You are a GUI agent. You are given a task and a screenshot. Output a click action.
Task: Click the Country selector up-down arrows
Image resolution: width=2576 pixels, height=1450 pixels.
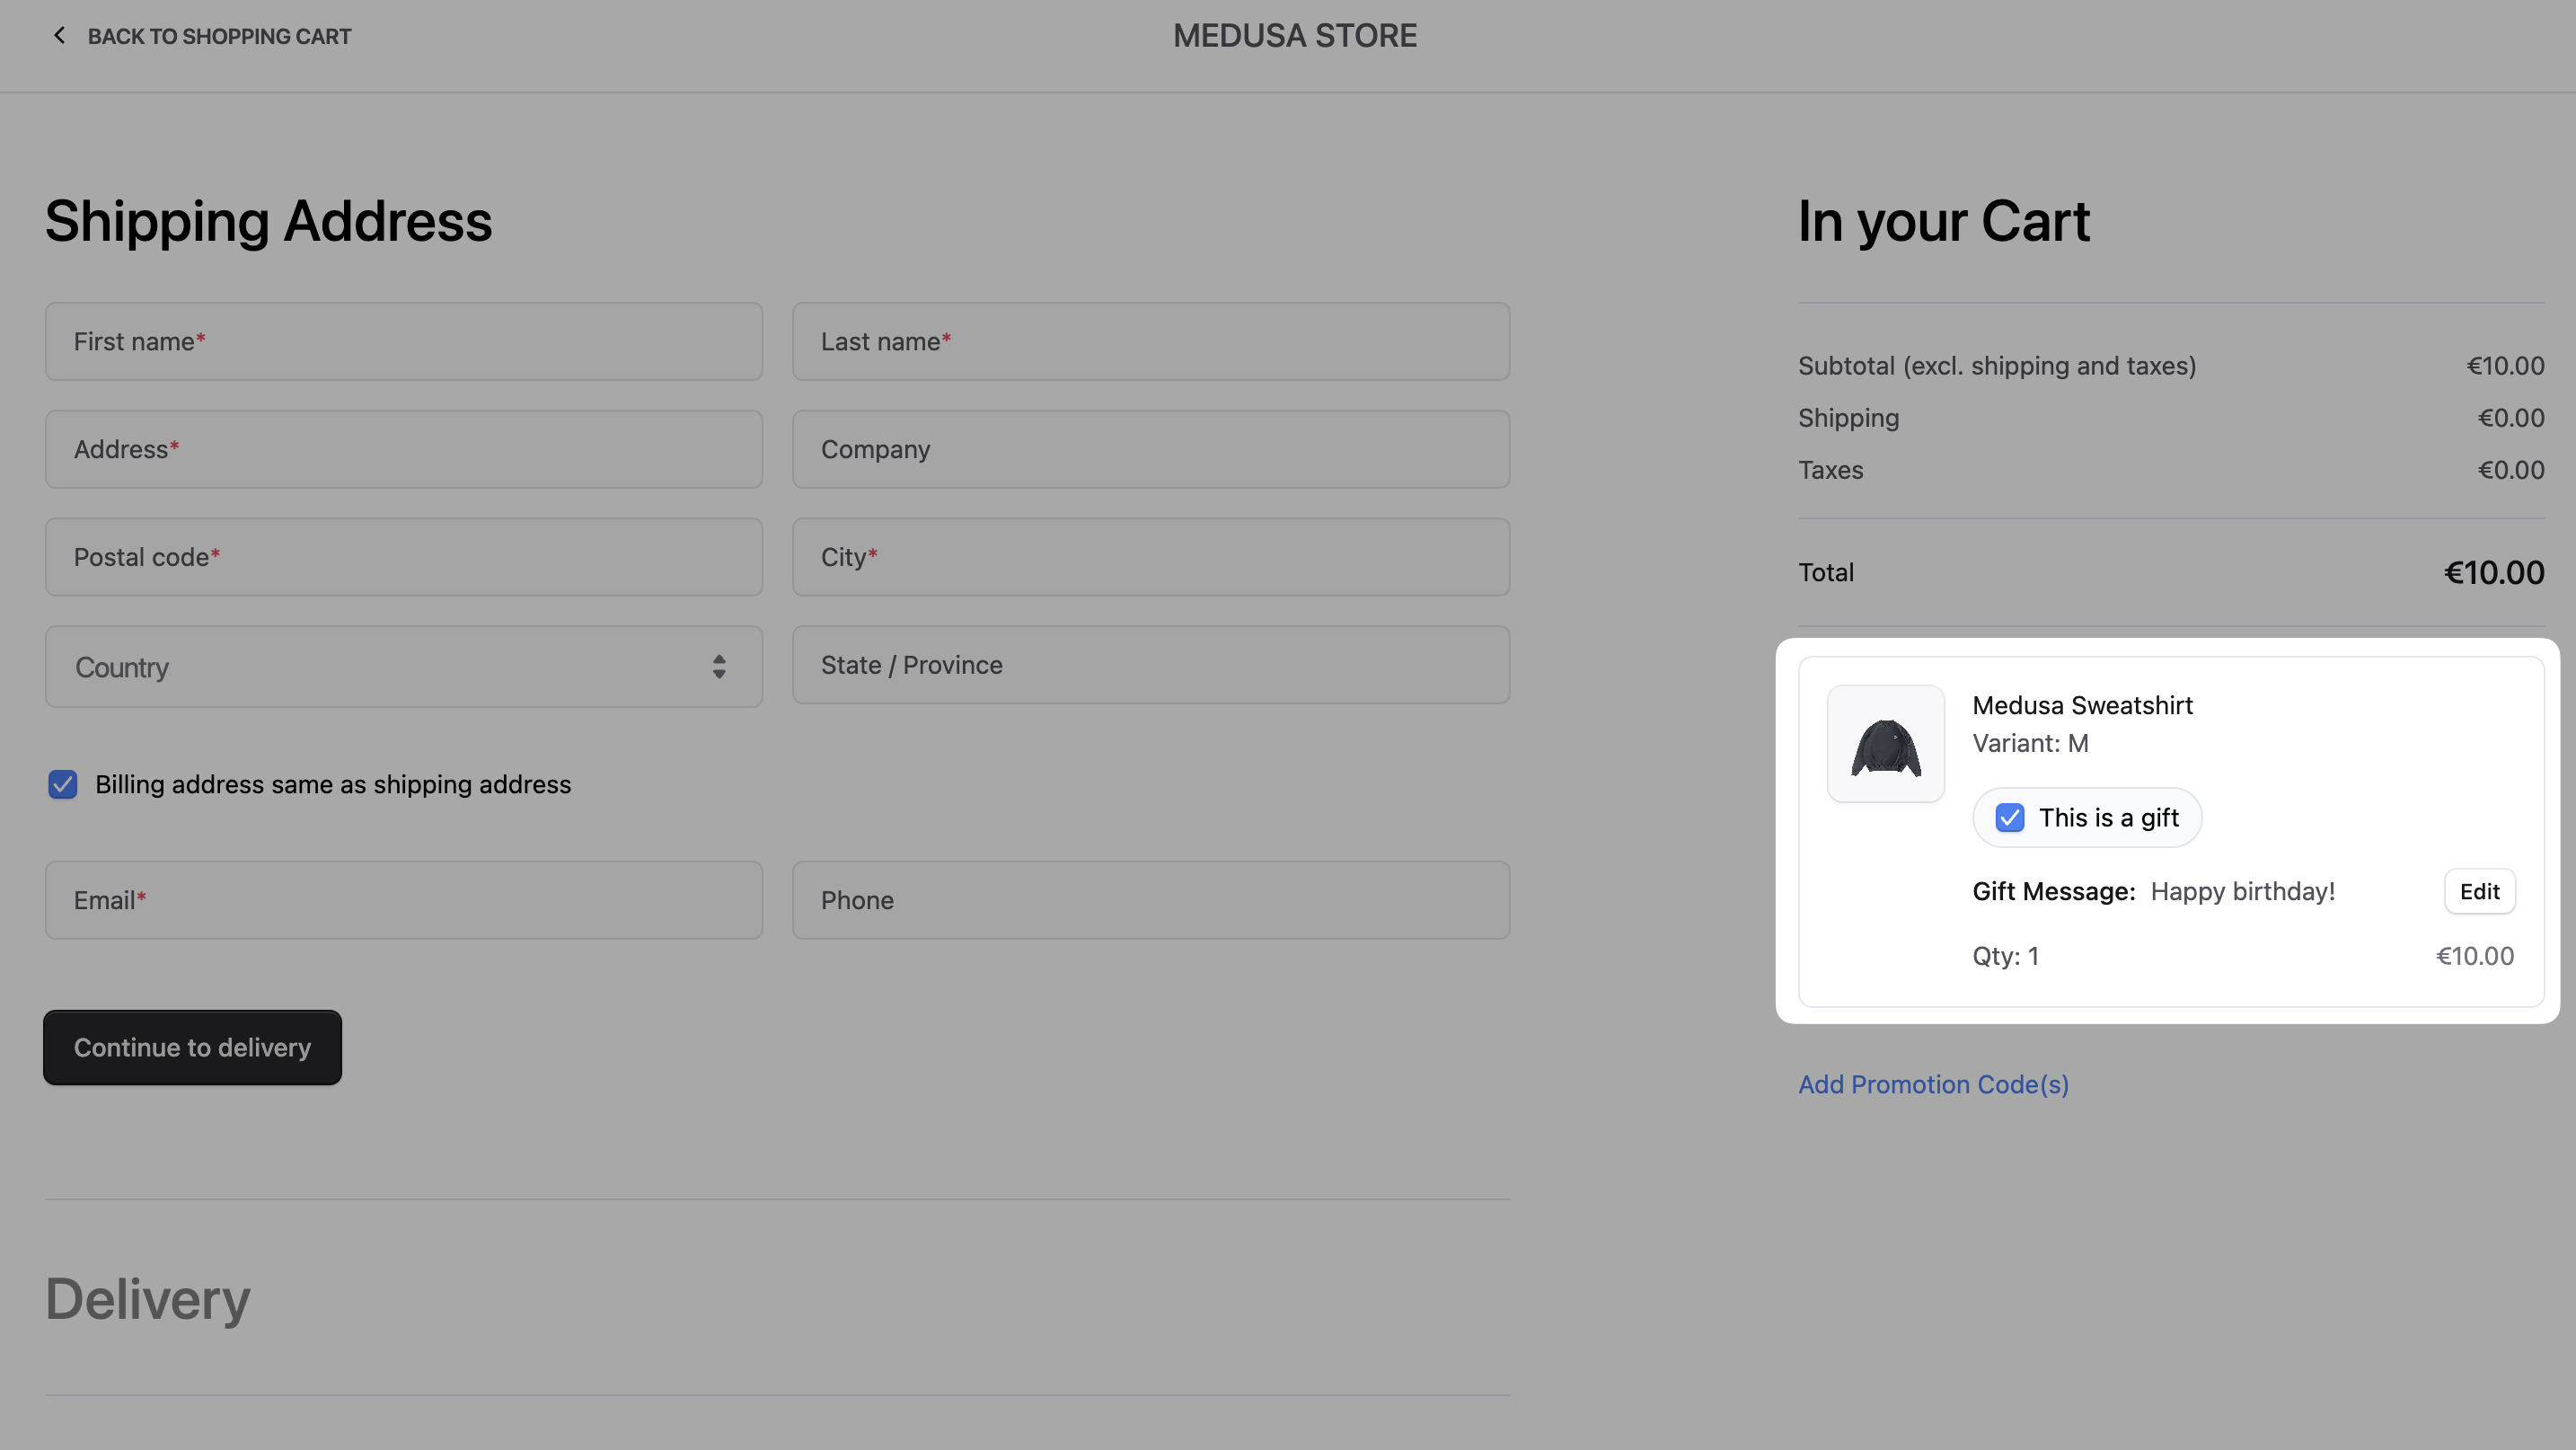pos(719,667)
